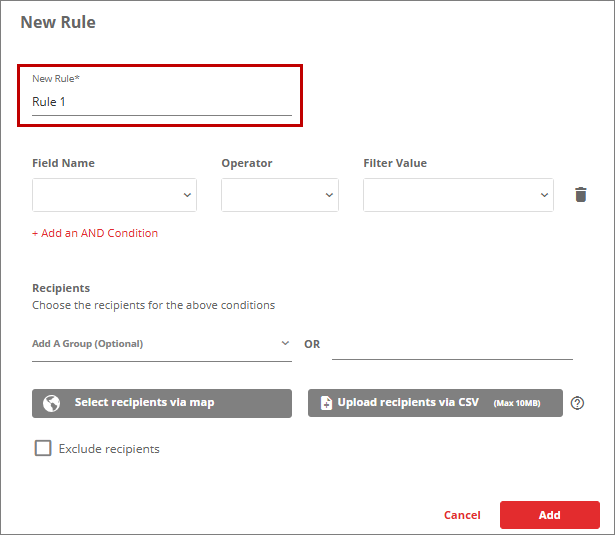Click + Add an AND Condition link
Screen dimensions: 615x535
click(95, 233)
